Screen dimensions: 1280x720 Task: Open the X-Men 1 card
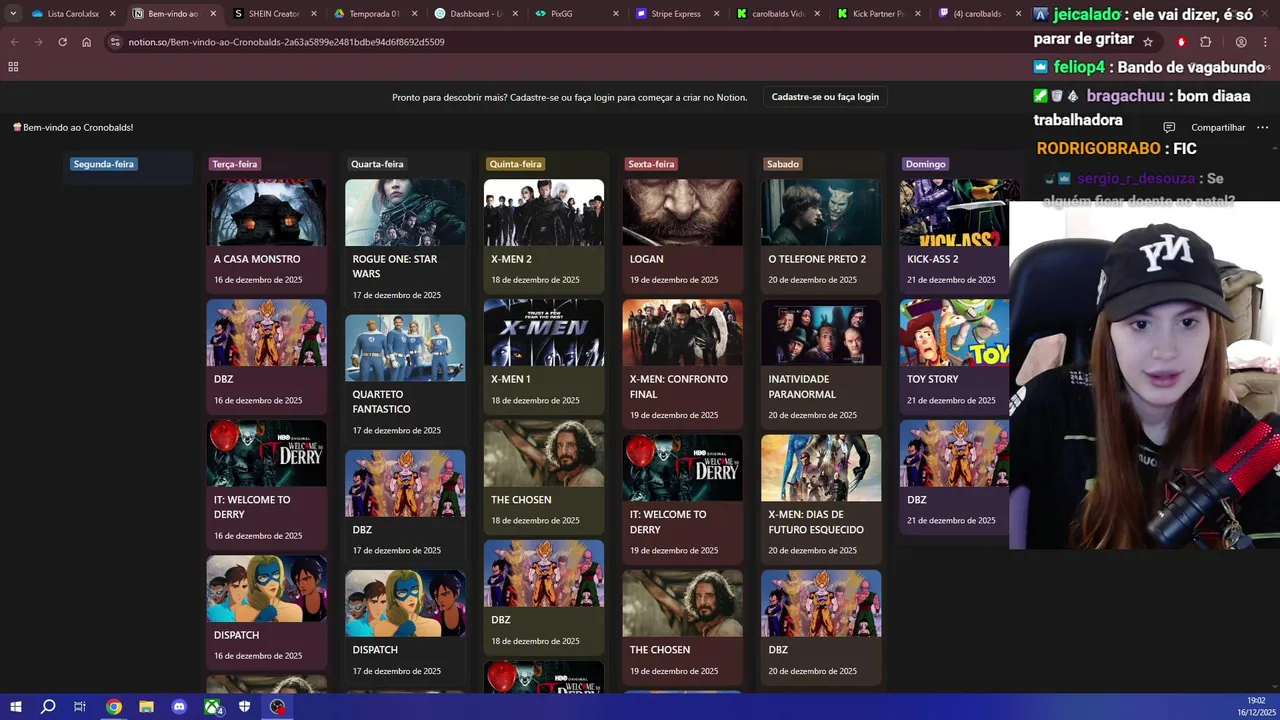pos(544,356)
